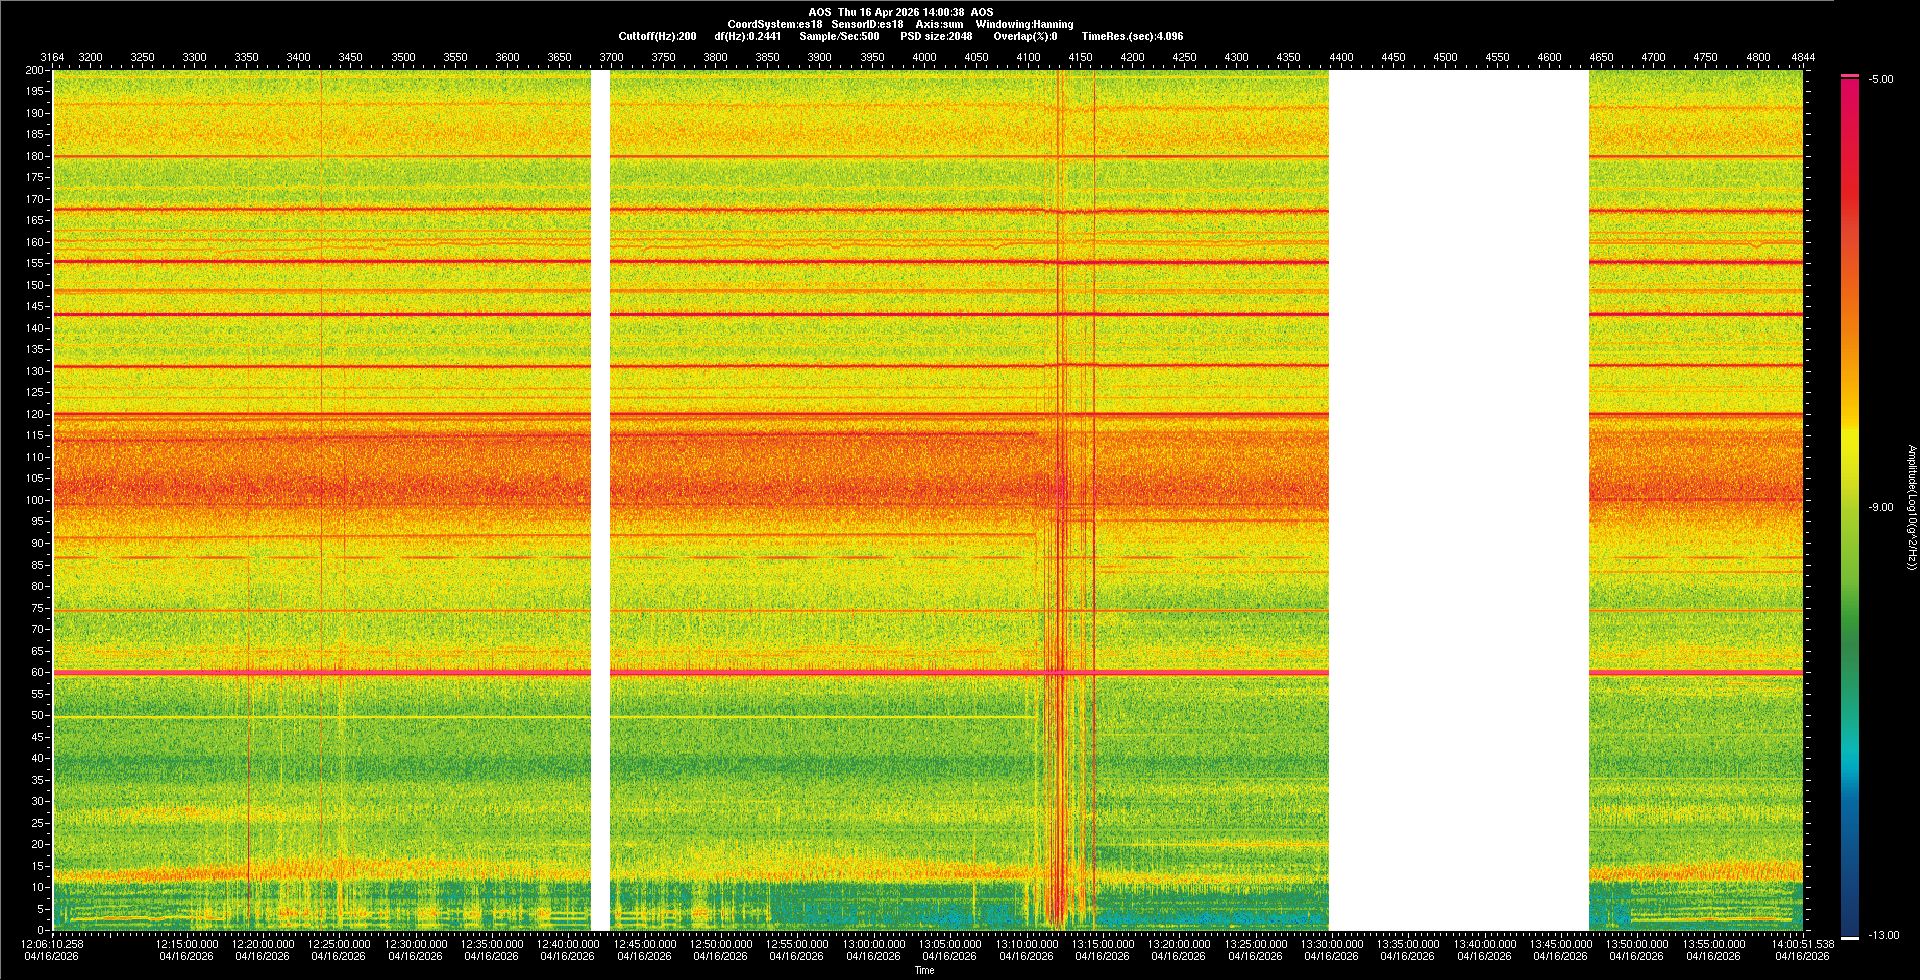This screenshot has height=980, width=1920.
Task: Click the 100 Hz frequency axis label
Action: (x=35, y=500)
